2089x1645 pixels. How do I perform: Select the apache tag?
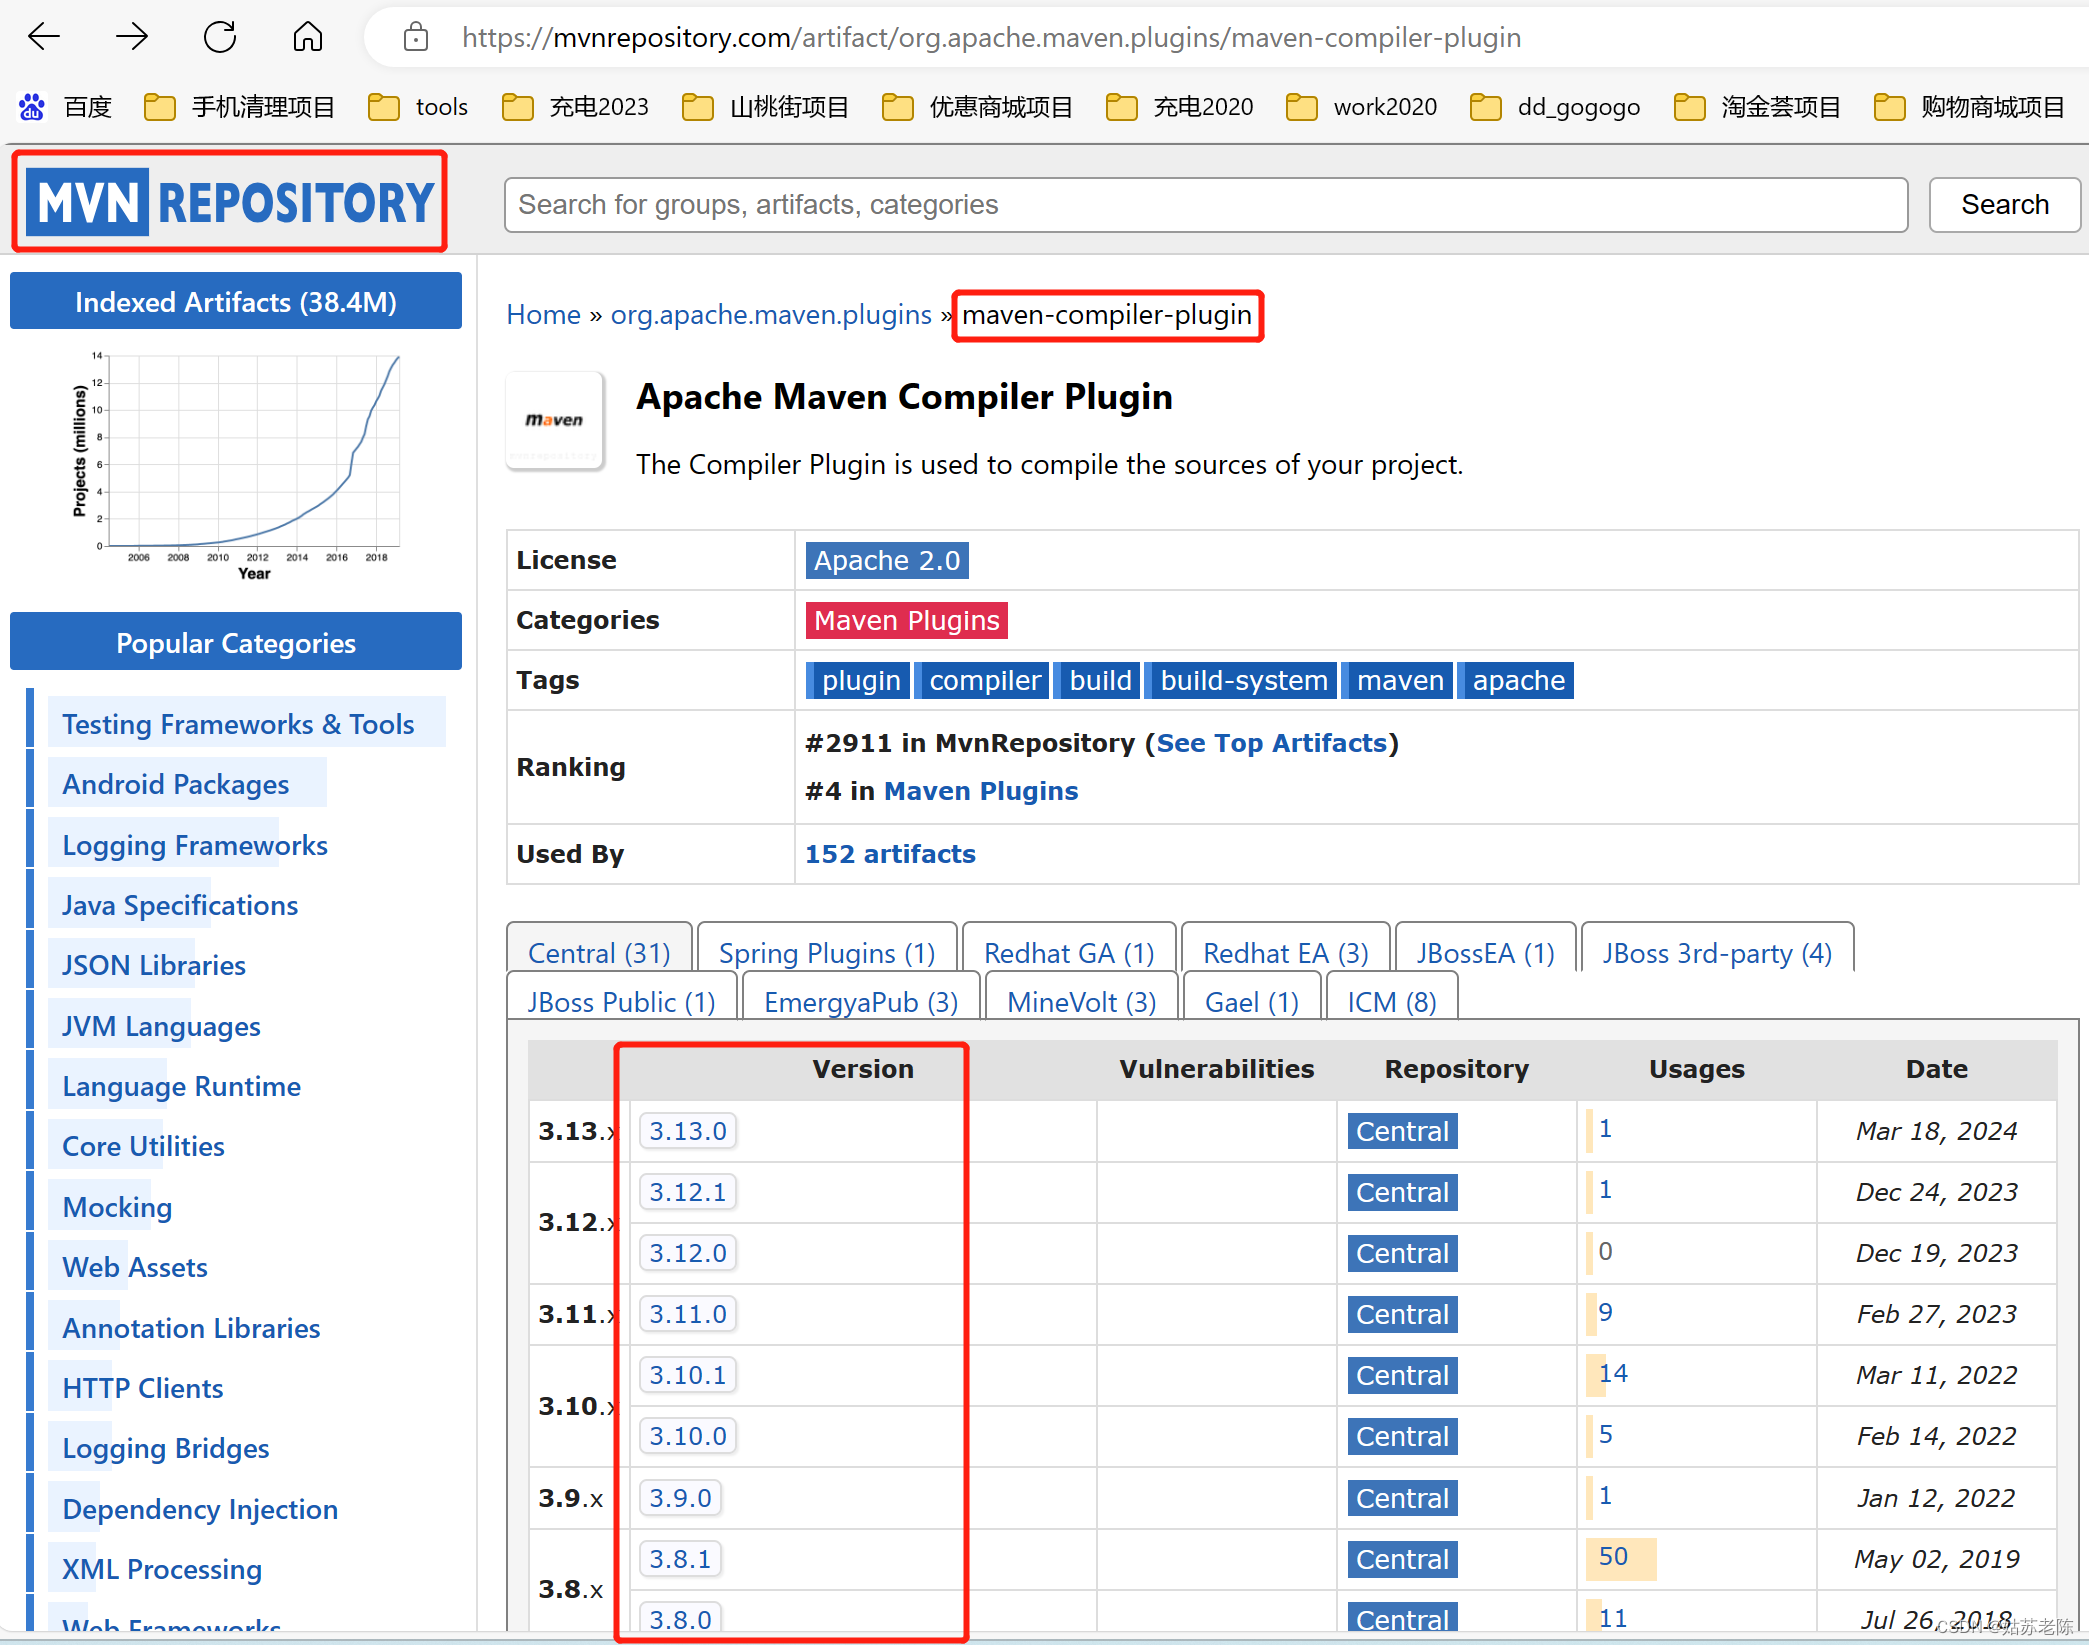point(1517,680)
